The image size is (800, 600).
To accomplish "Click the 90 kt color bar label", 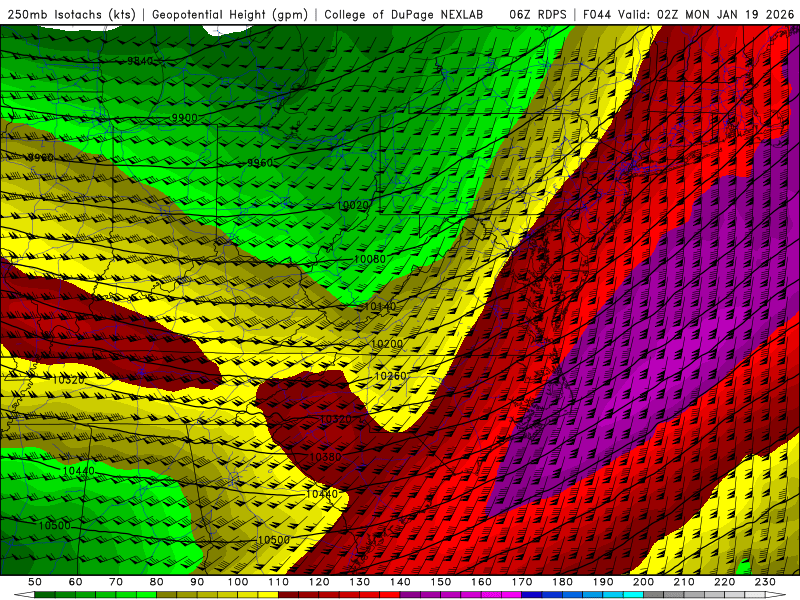I will (197, 582).
